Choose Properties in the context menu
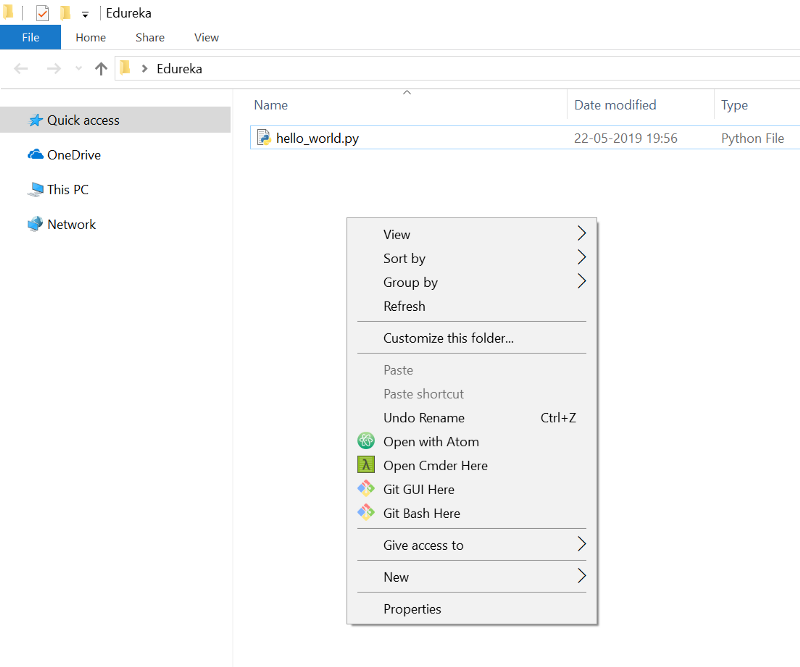Viewport: 800px width, 667px height. click(412, 609)
